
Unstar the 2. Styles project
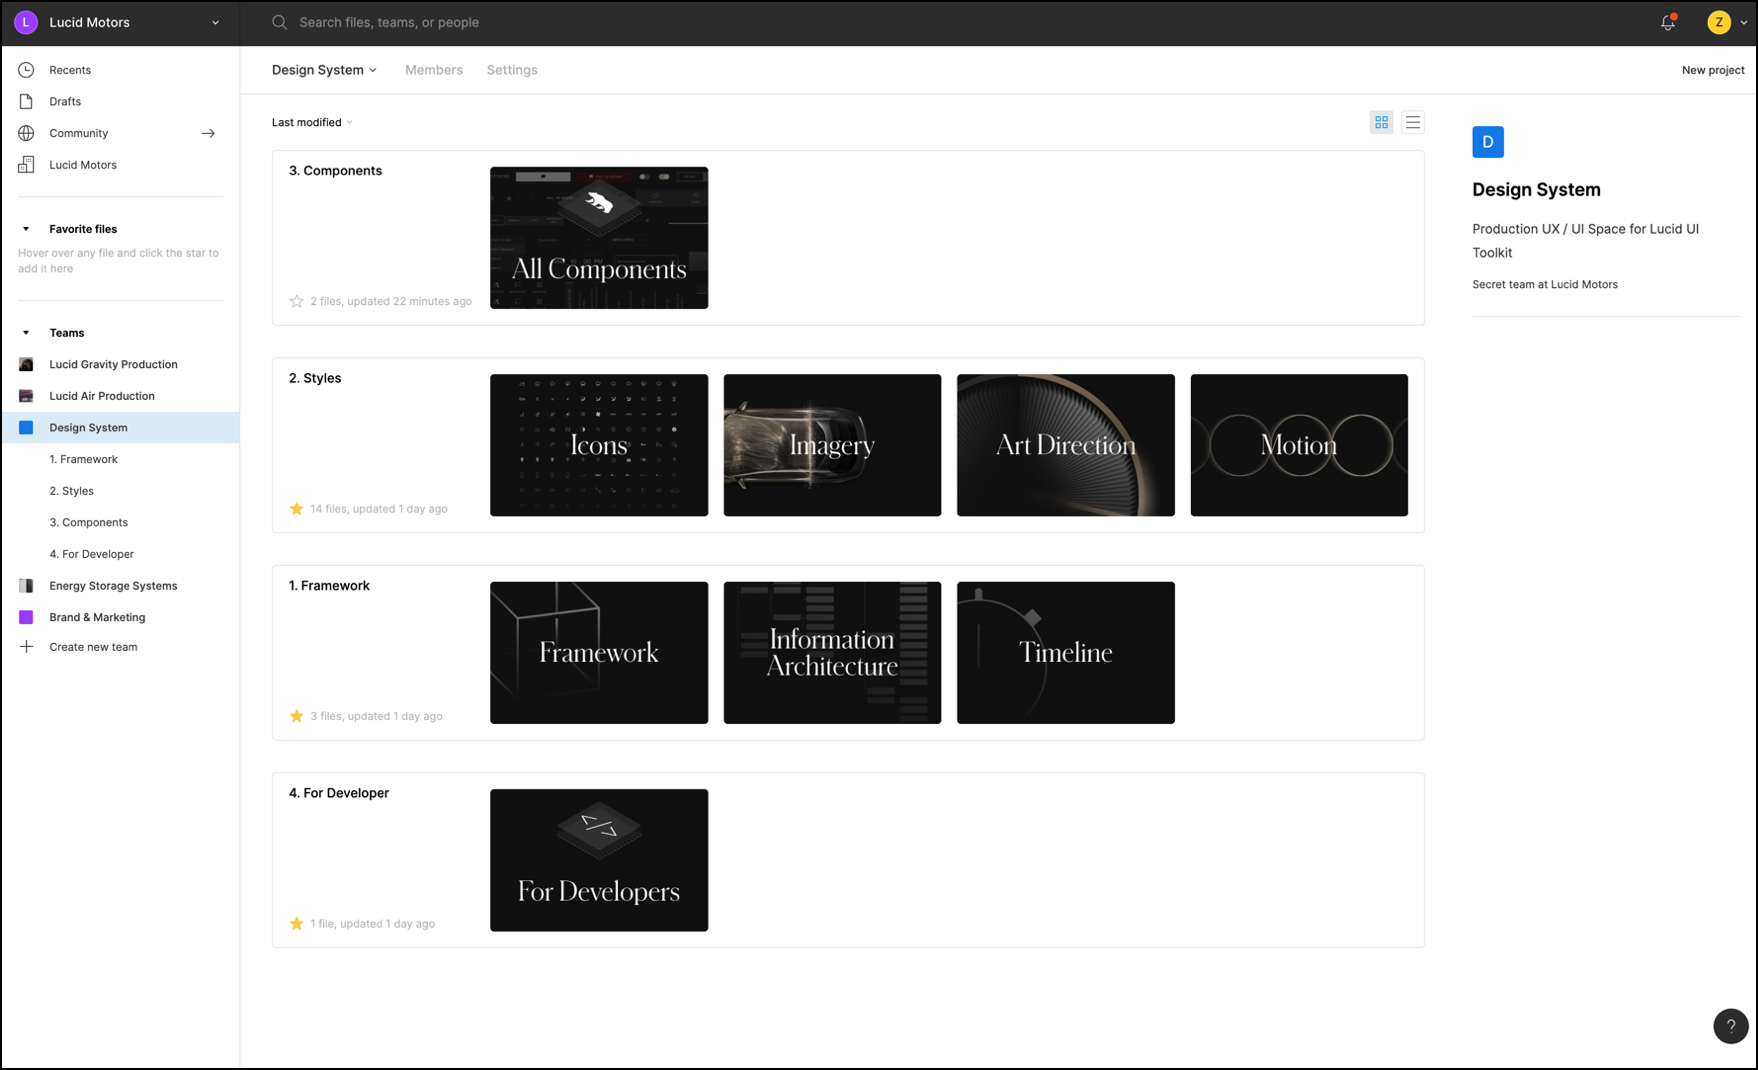tap(296, 509)
